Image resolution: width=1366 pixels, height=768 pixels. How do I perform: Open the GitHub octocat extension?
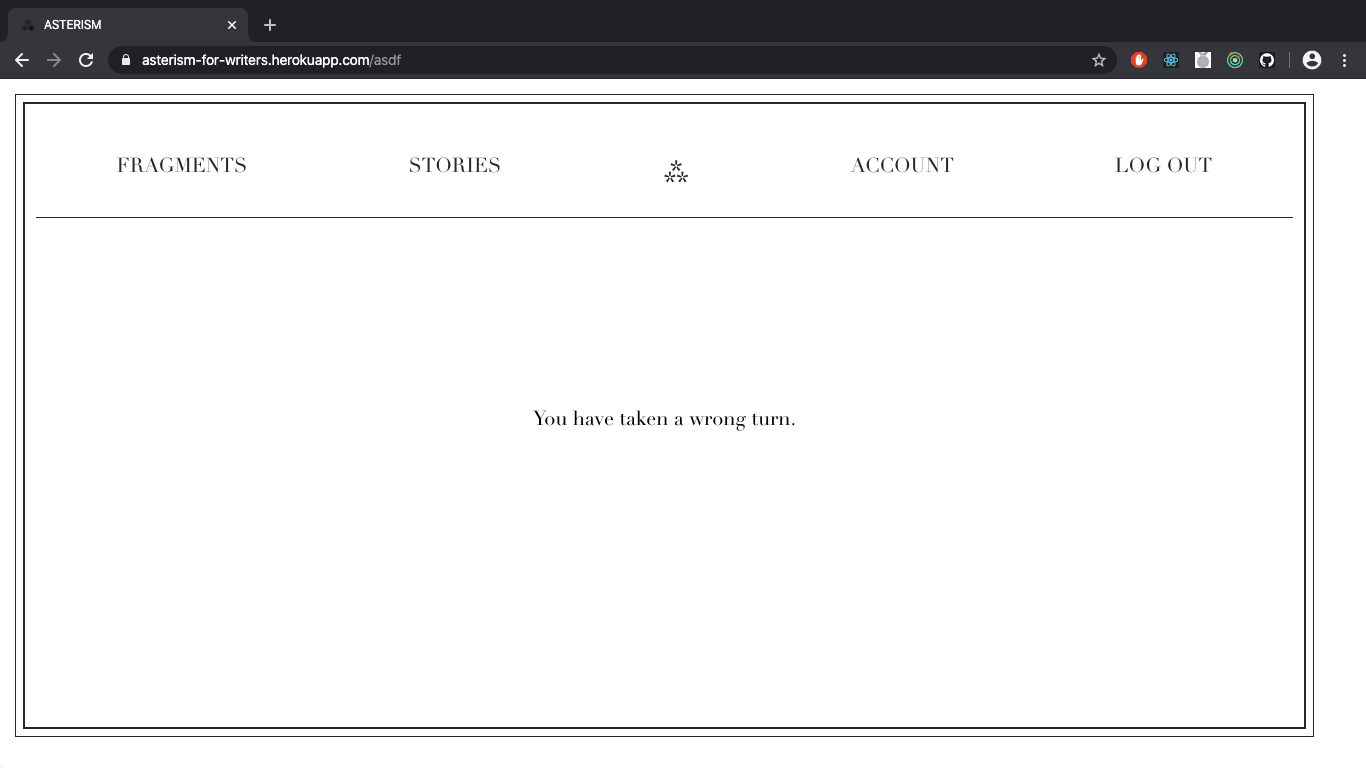tap(1267, 60)
